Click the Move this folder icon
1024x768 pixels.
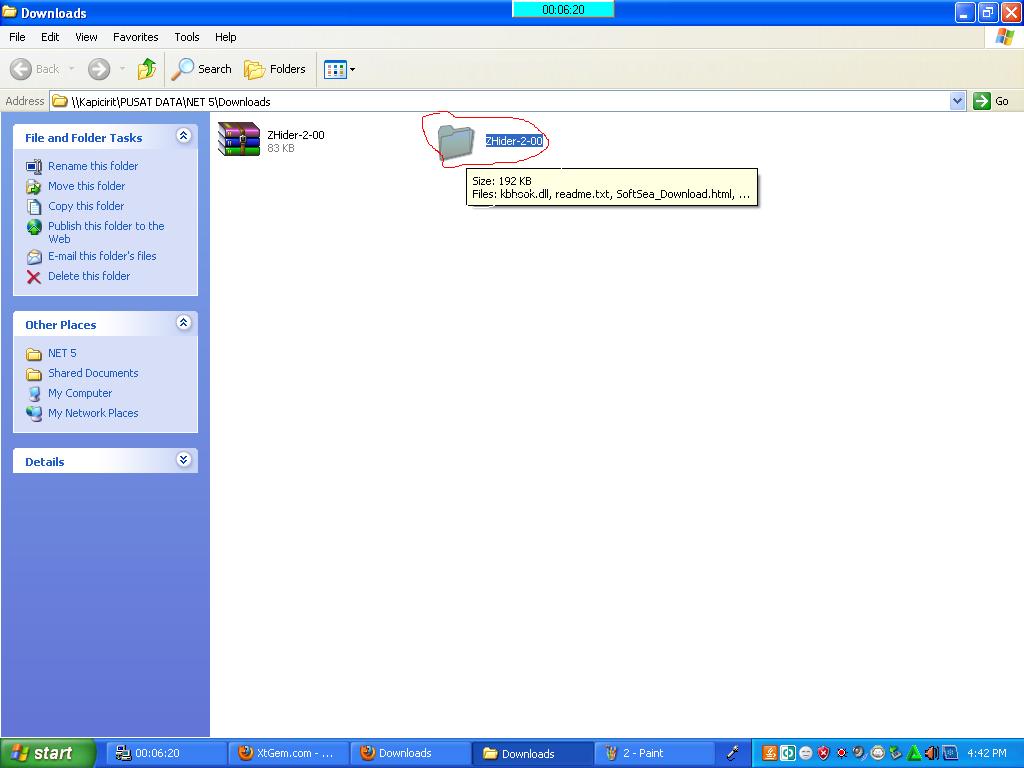tap(34, 187)
